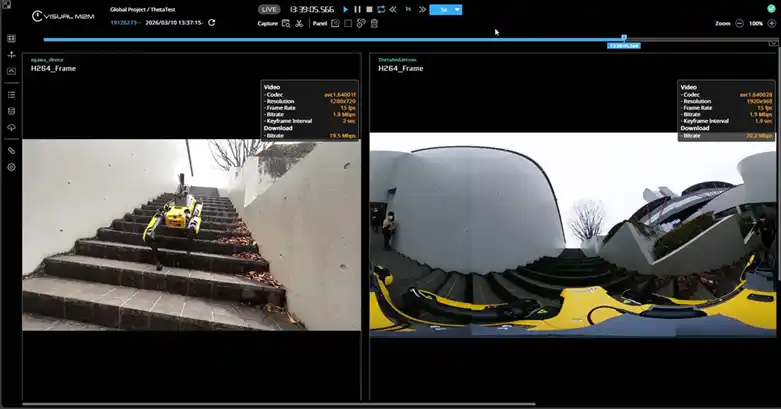Pause the playback
The image size is (781, 409).
coord(357,9)
